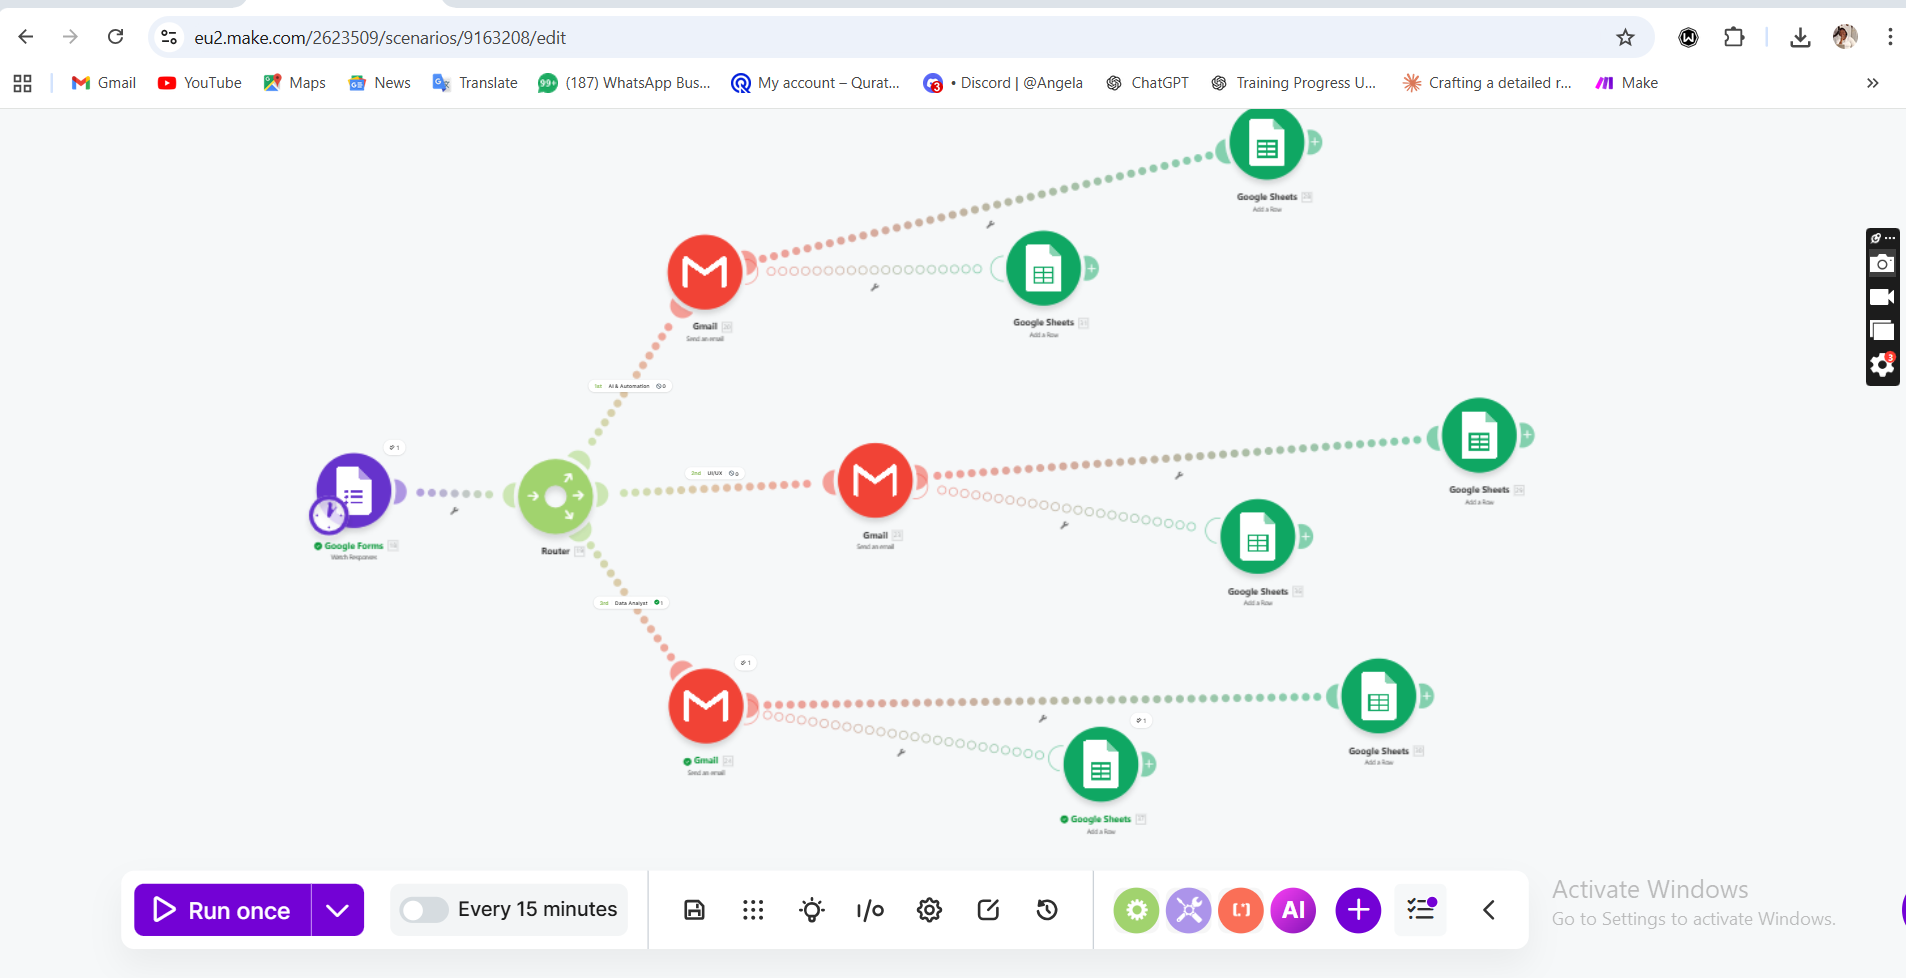Open the Gmail bookmark
The height and width of the screenshot is (978, 1906).
pos(104,83)
